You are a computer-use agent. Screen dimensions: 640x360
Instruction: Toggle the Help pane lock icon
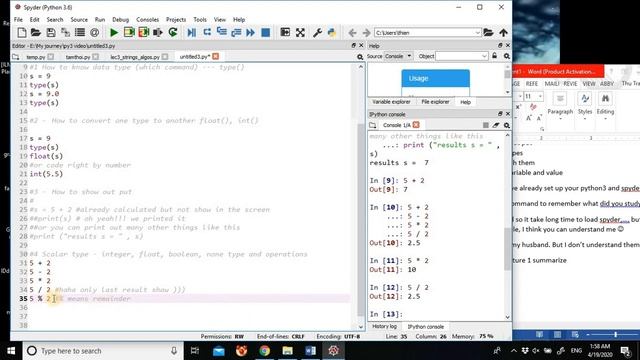(494, 56)
